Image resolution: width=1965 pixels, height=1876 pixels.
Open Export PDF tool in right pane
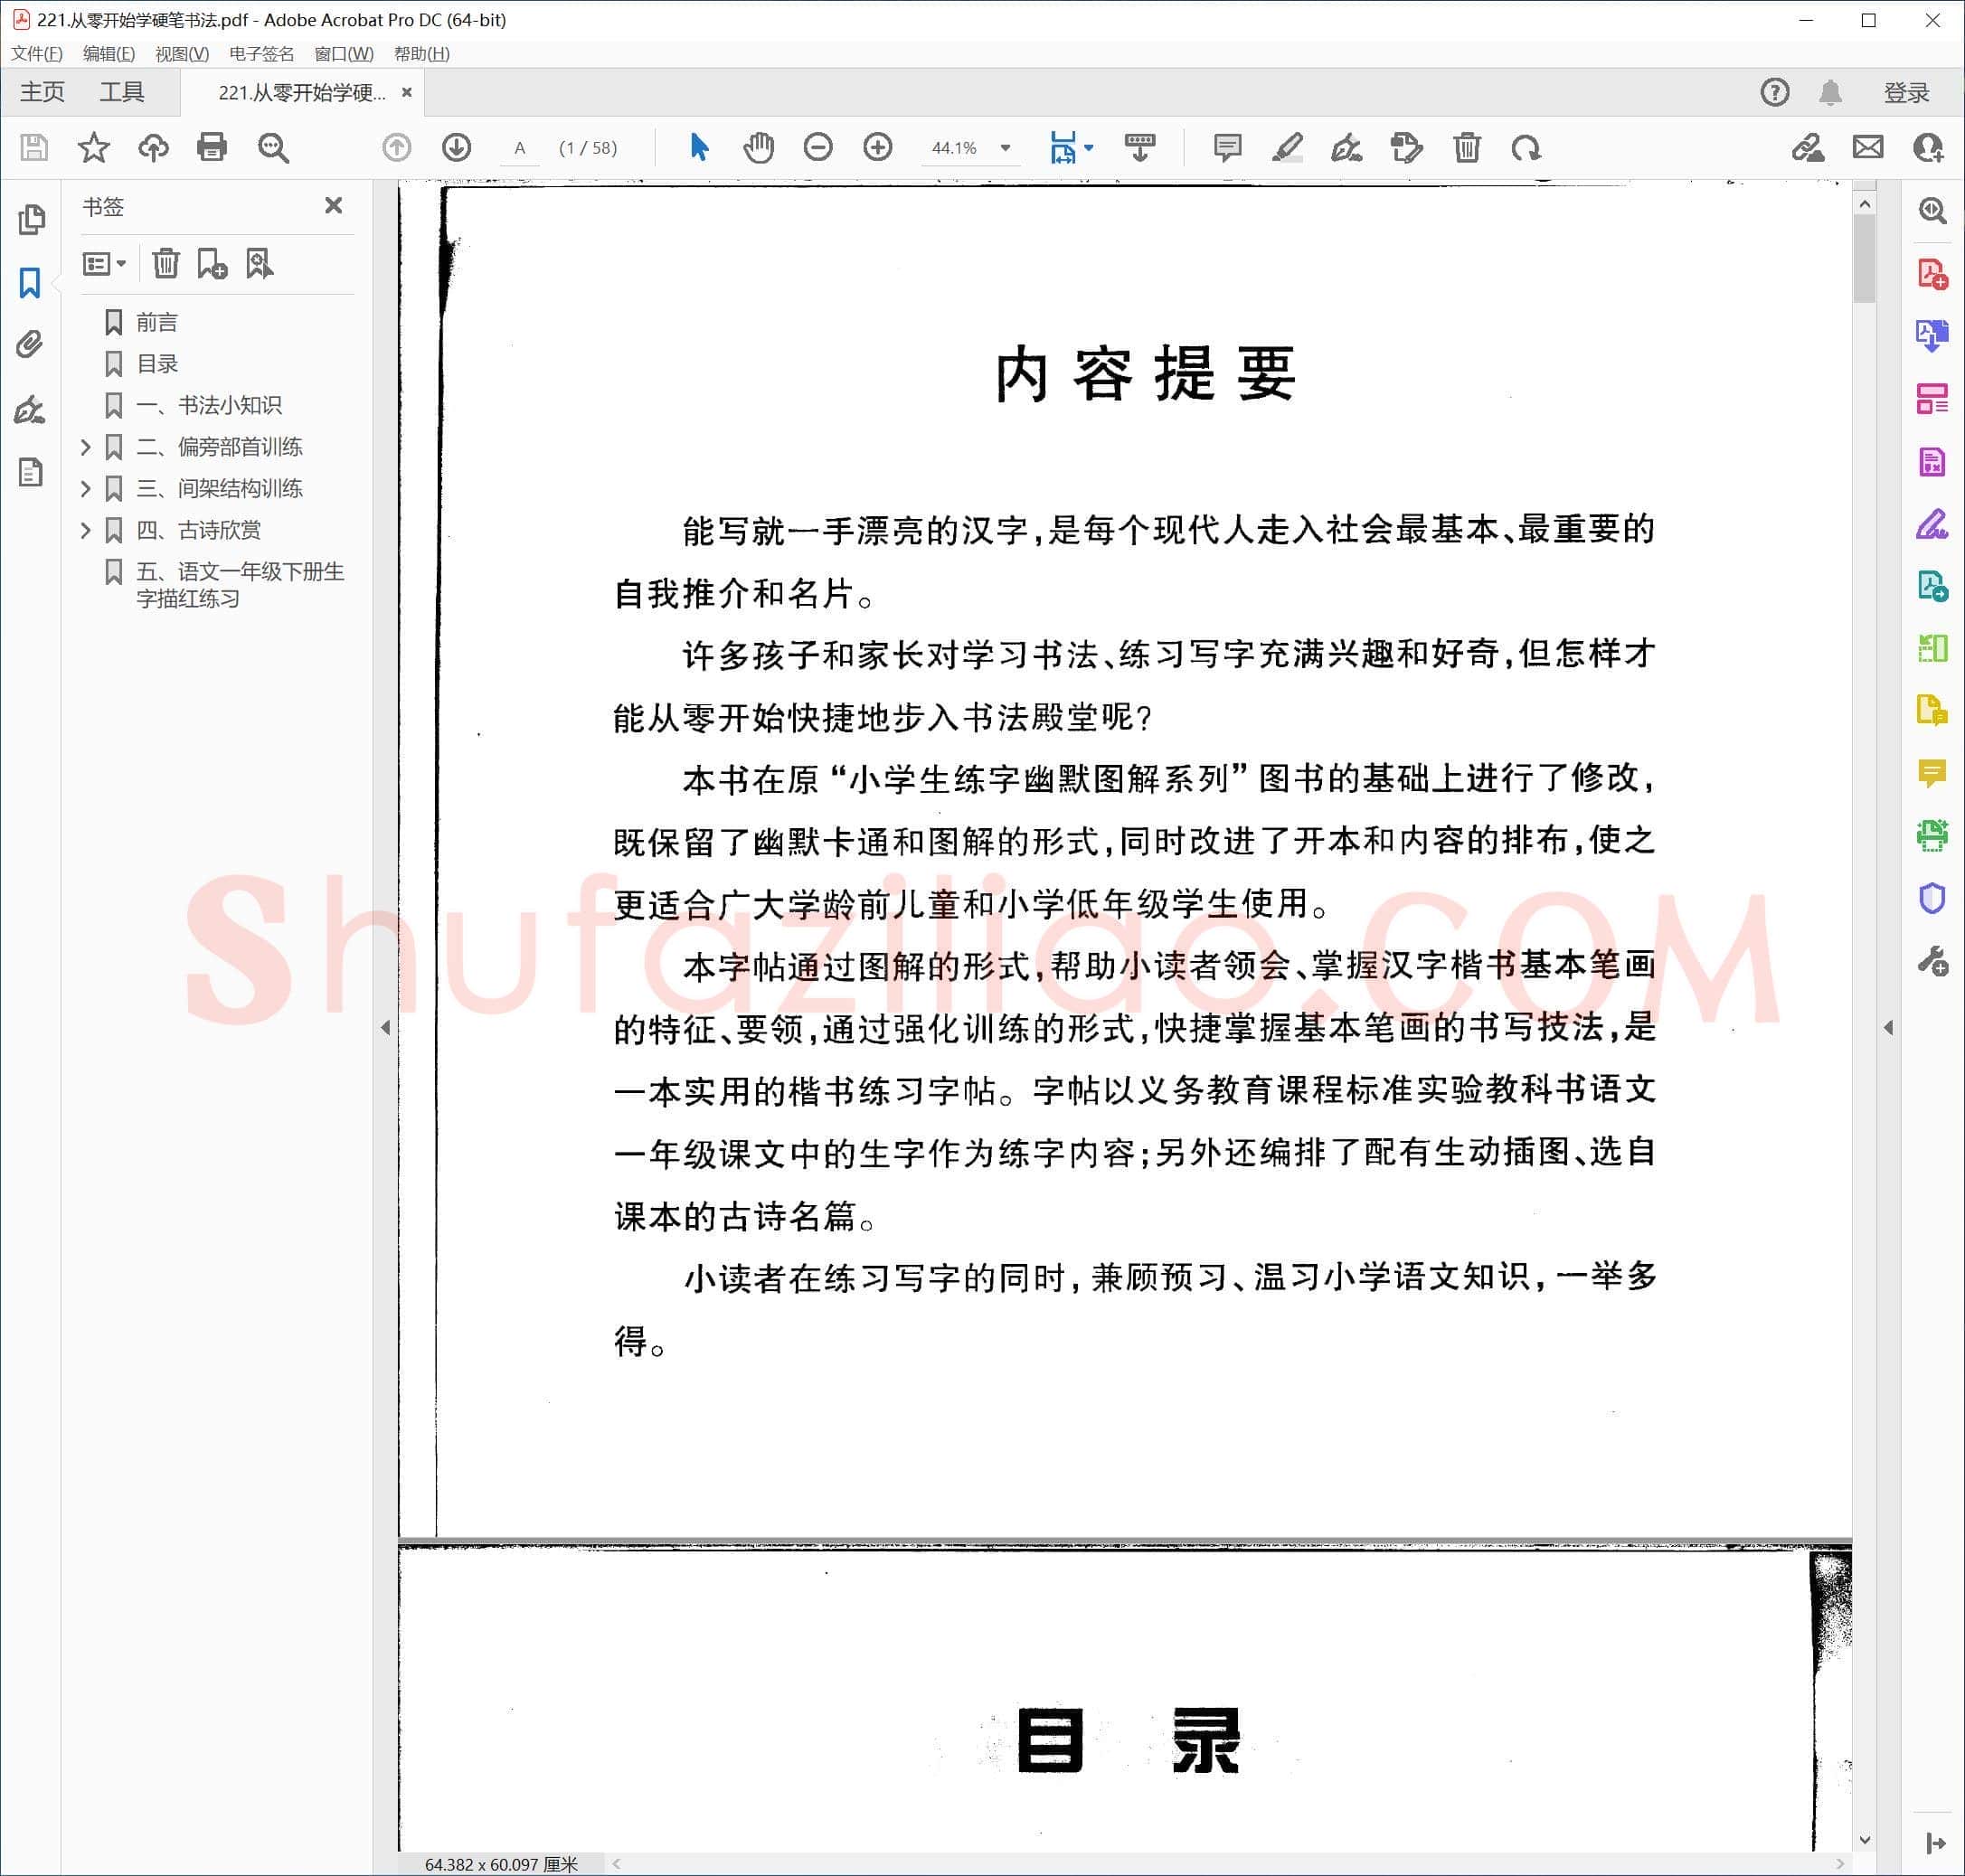tap(1932, 336)
